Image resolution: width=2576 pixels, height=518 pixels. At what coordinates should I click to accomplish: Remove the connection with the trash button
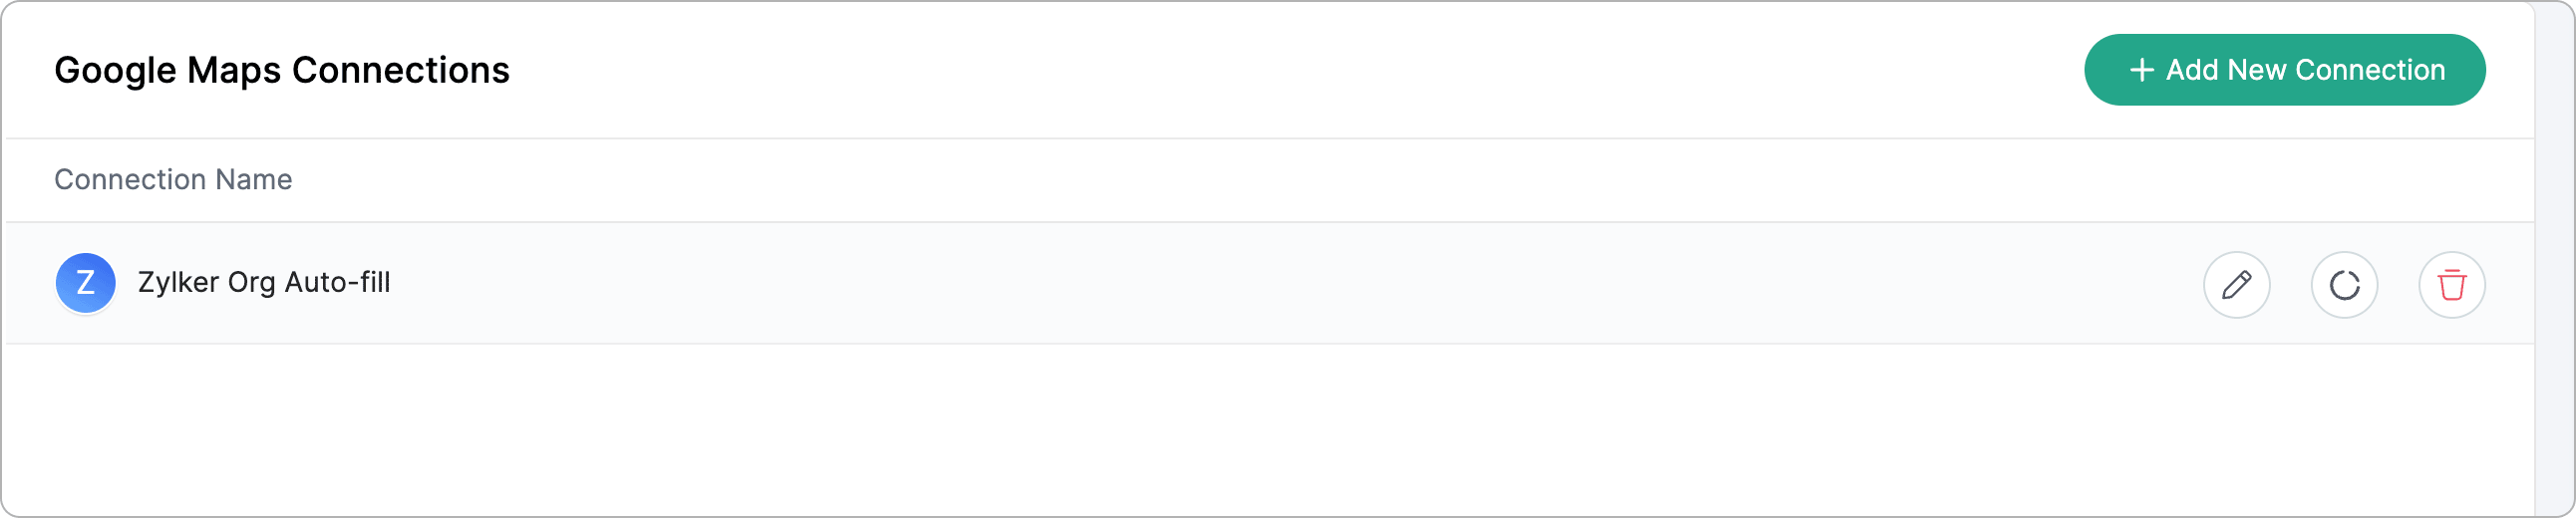(2451, 285)
